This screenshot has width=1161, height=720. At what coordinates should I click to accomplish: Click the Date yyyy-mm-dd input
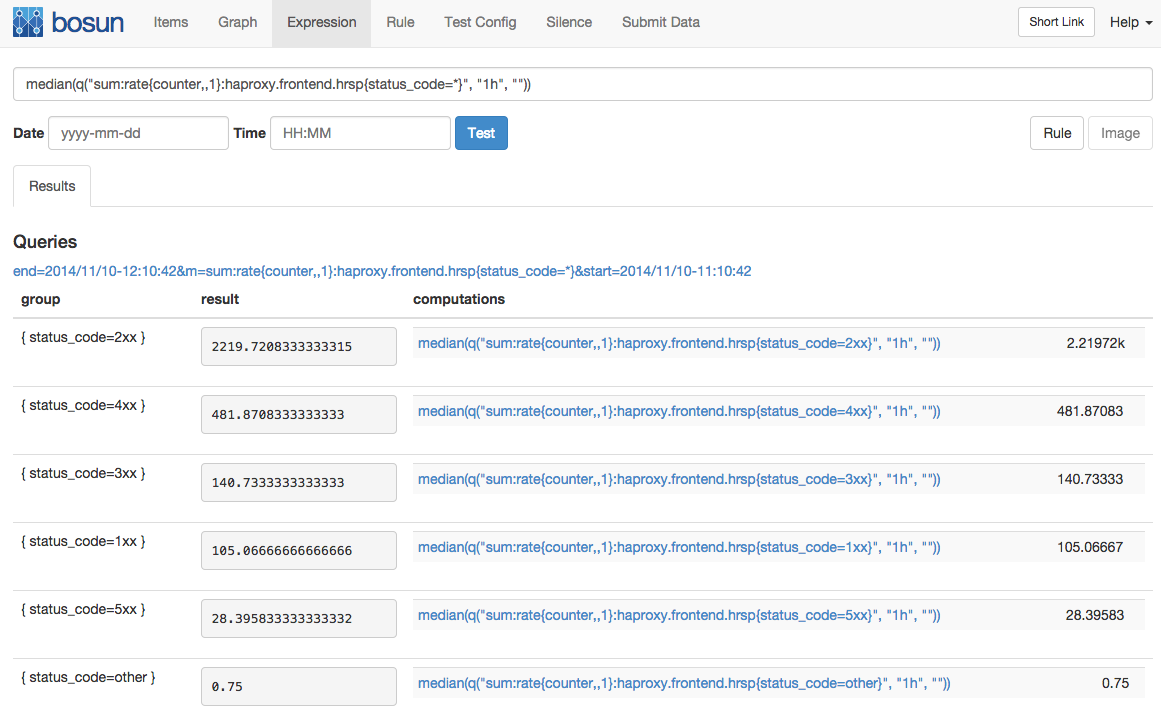138,133
